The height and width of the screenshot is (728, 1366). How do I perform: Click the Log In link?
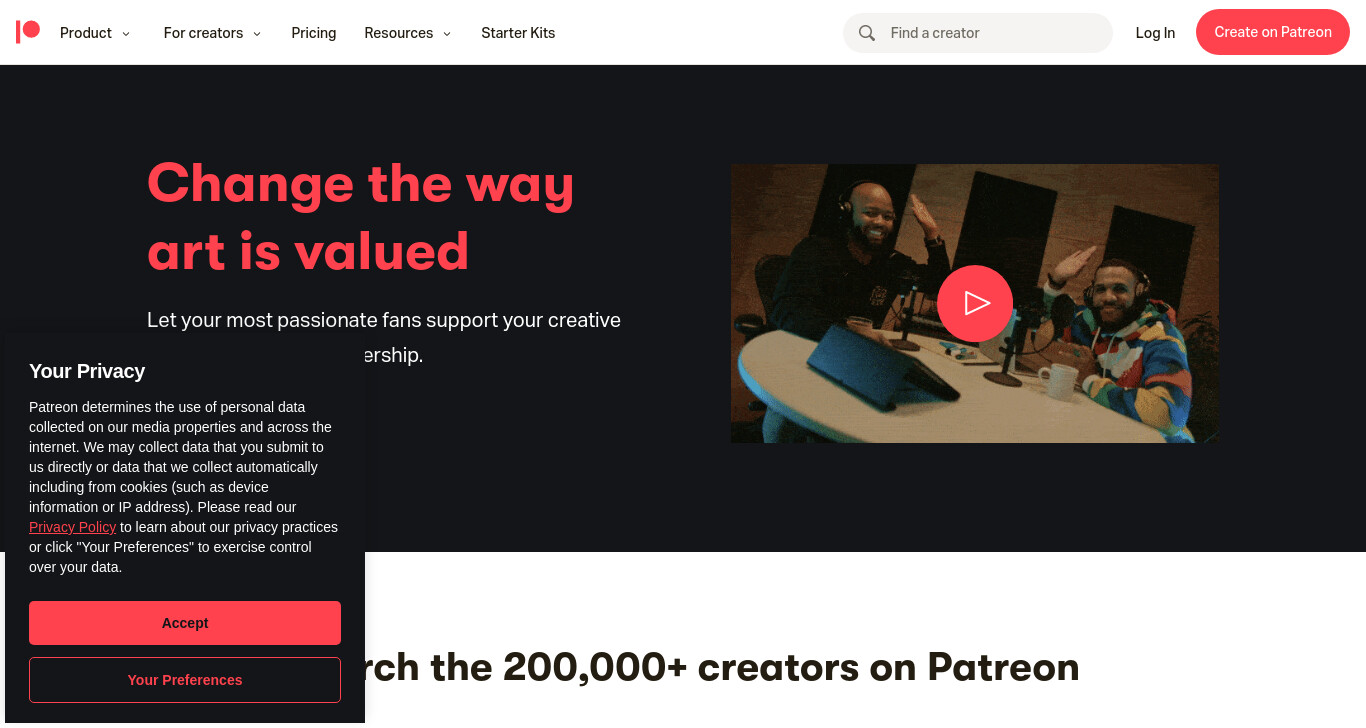[x=1155, y=33]
